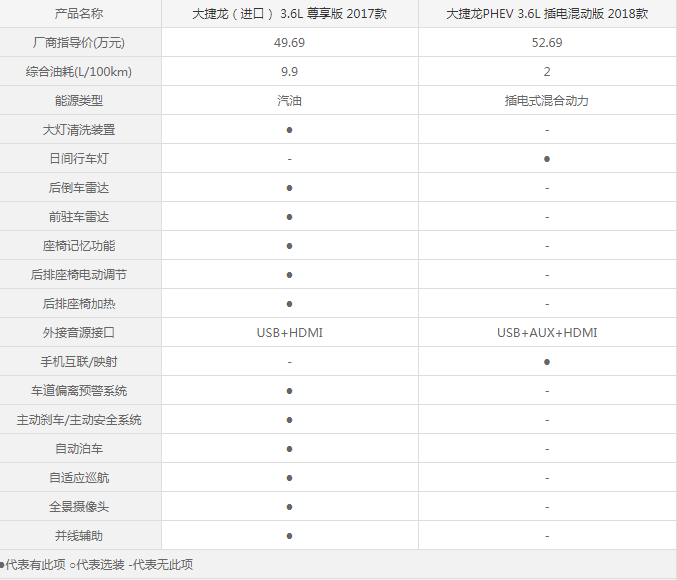Screen dimensions: 677x580
Task: Select the price value 49.69
Action: click(289, 43)
